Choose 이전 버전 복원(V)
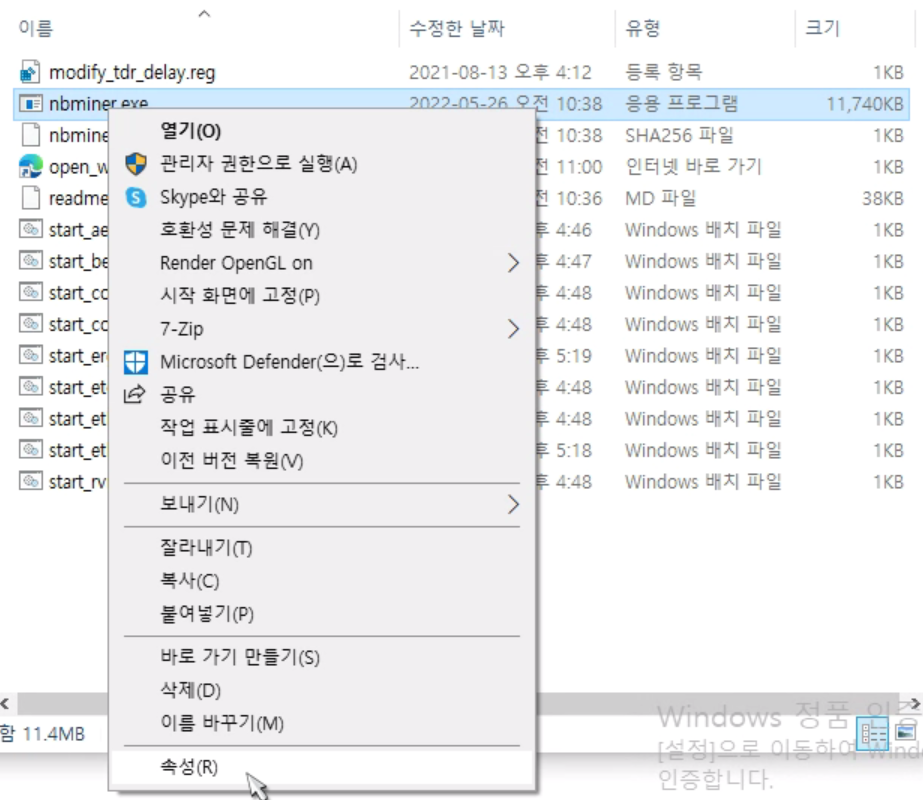This screenshot has height=800, width=923. pos(231,460)
